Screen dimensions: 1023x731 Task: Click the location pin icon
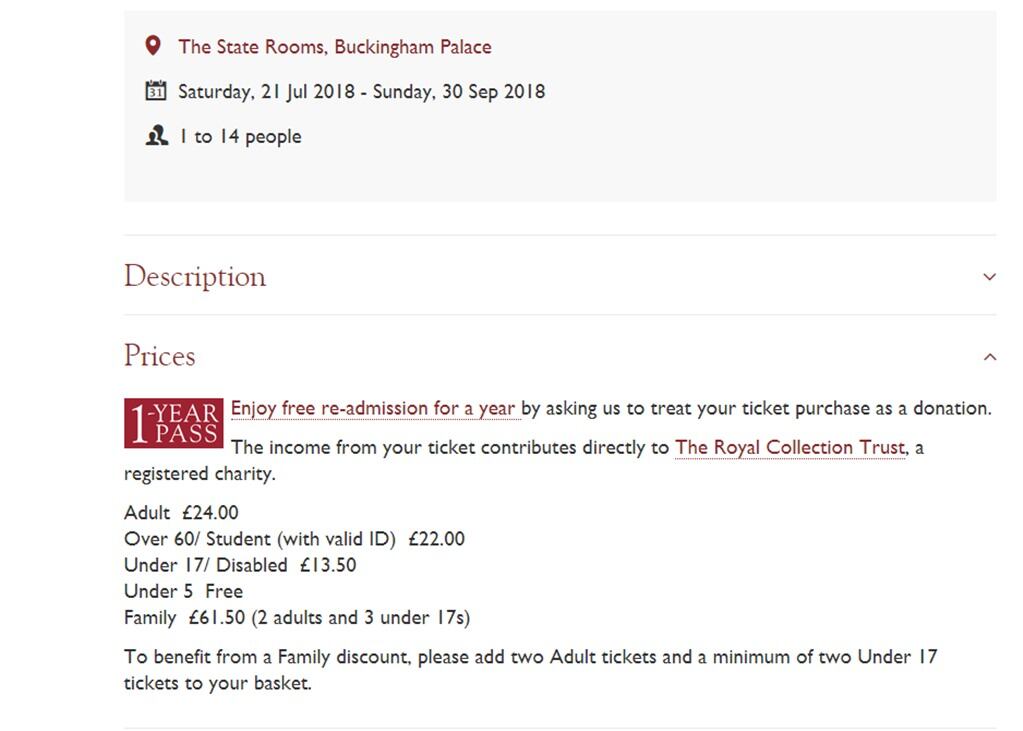(153, 46)
